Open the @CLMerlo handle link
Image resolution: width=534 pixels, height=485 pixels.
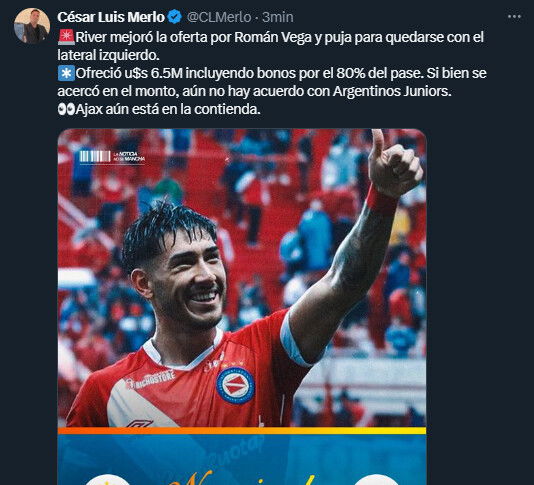(x=219, y=17)
